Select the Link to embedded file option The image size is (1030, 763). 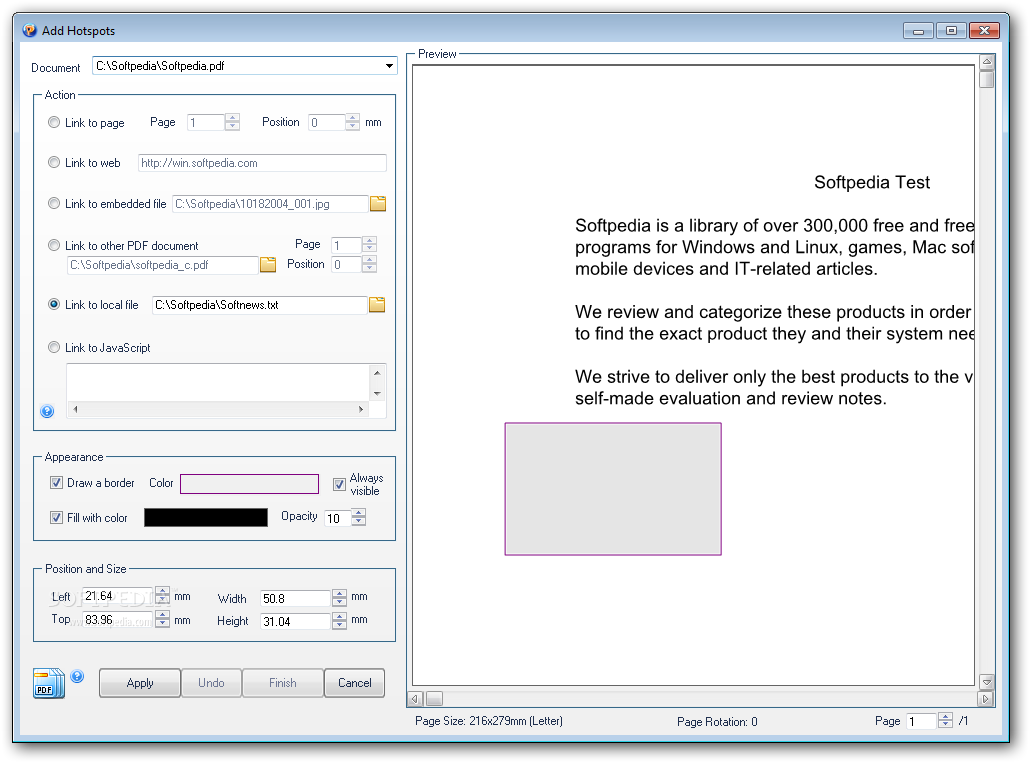pyautogui.click(x=54, y=204)
